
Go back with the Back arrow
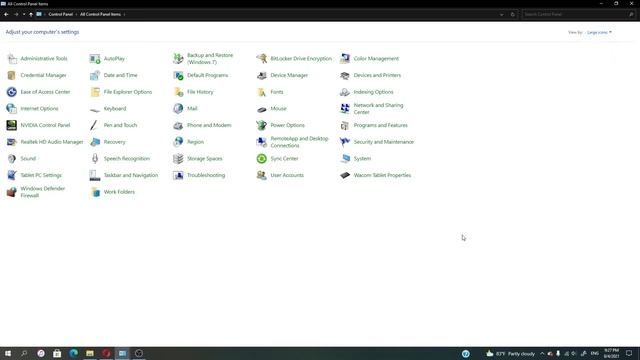tap(6, 14)
